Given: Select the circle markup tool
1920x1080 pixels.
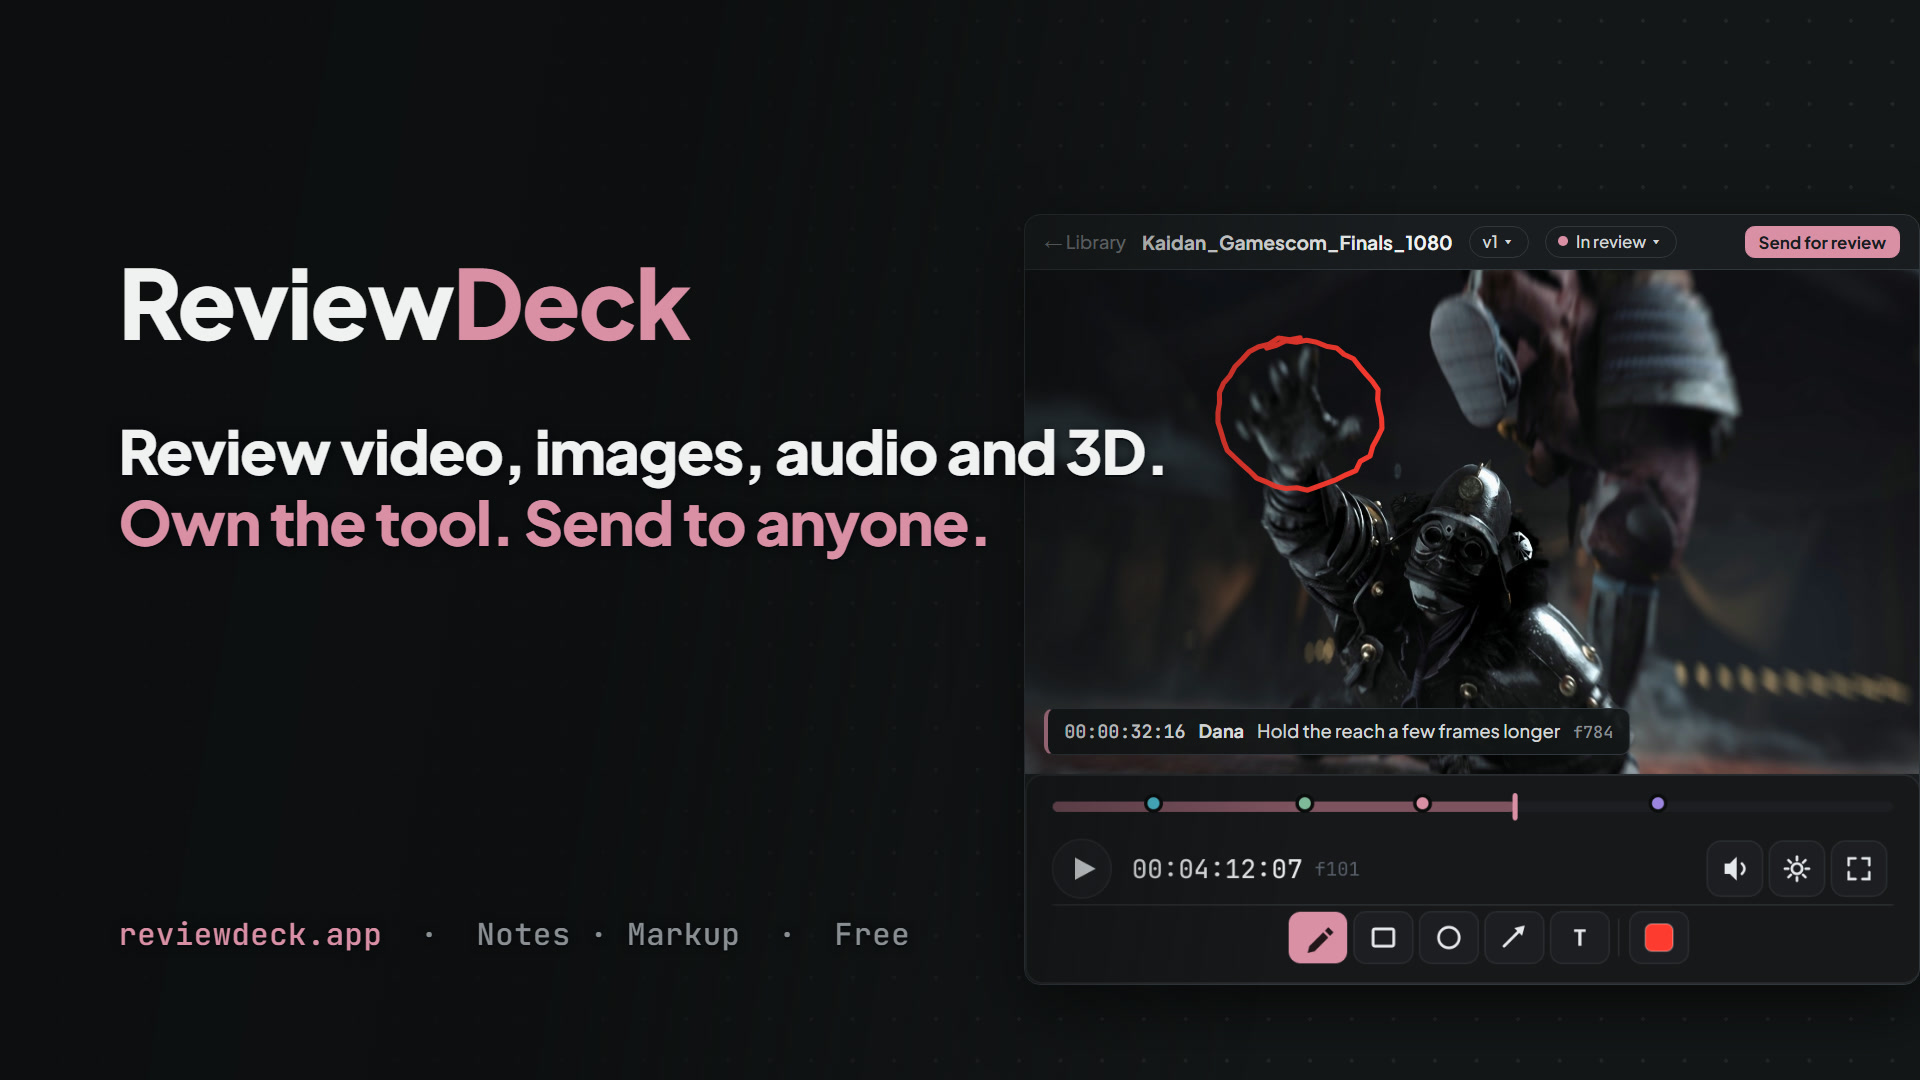Looking at the screenshot, I should (x=1448, y=937).
